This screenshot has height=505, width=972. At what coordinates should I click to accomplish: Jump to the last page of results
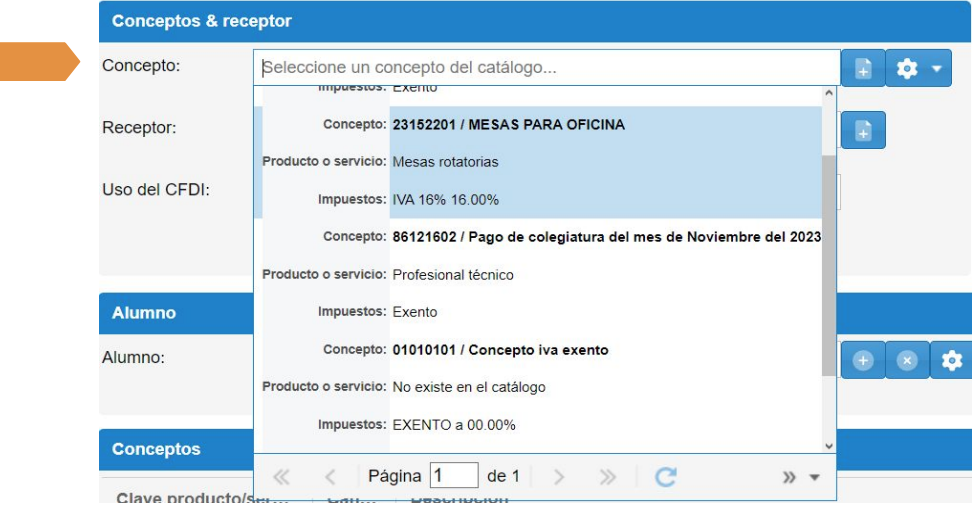click(608, 477)
